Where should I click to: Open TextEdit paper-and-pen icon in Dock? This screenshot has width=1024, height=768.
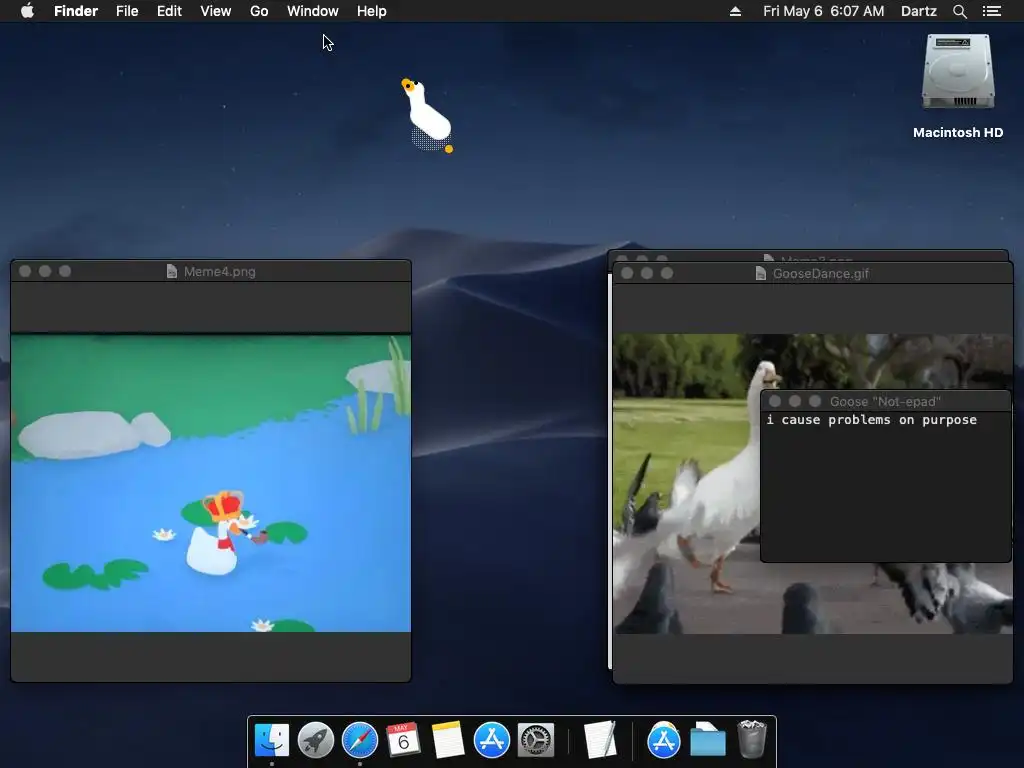tap(600, 740)
